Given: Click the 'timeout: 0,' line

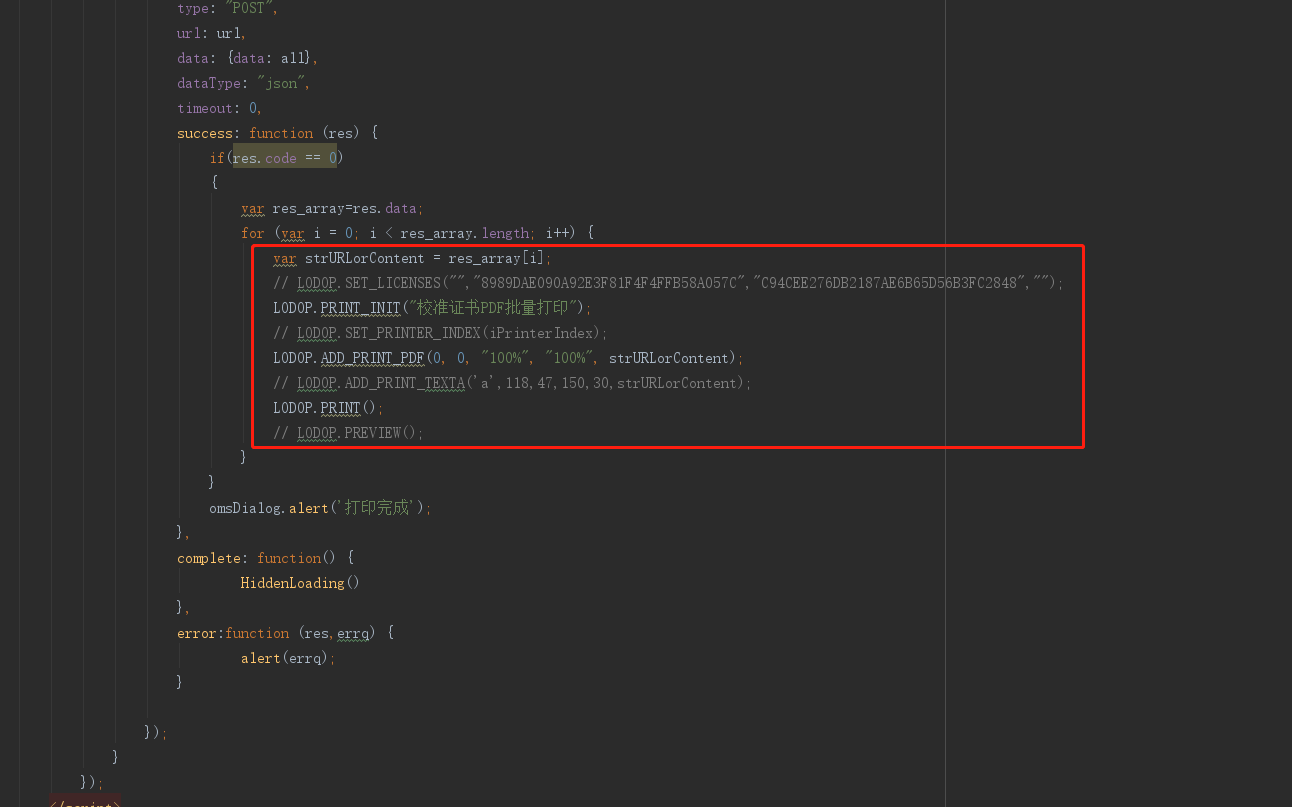Looking at the screenshot, I should [x=220, y=108].
